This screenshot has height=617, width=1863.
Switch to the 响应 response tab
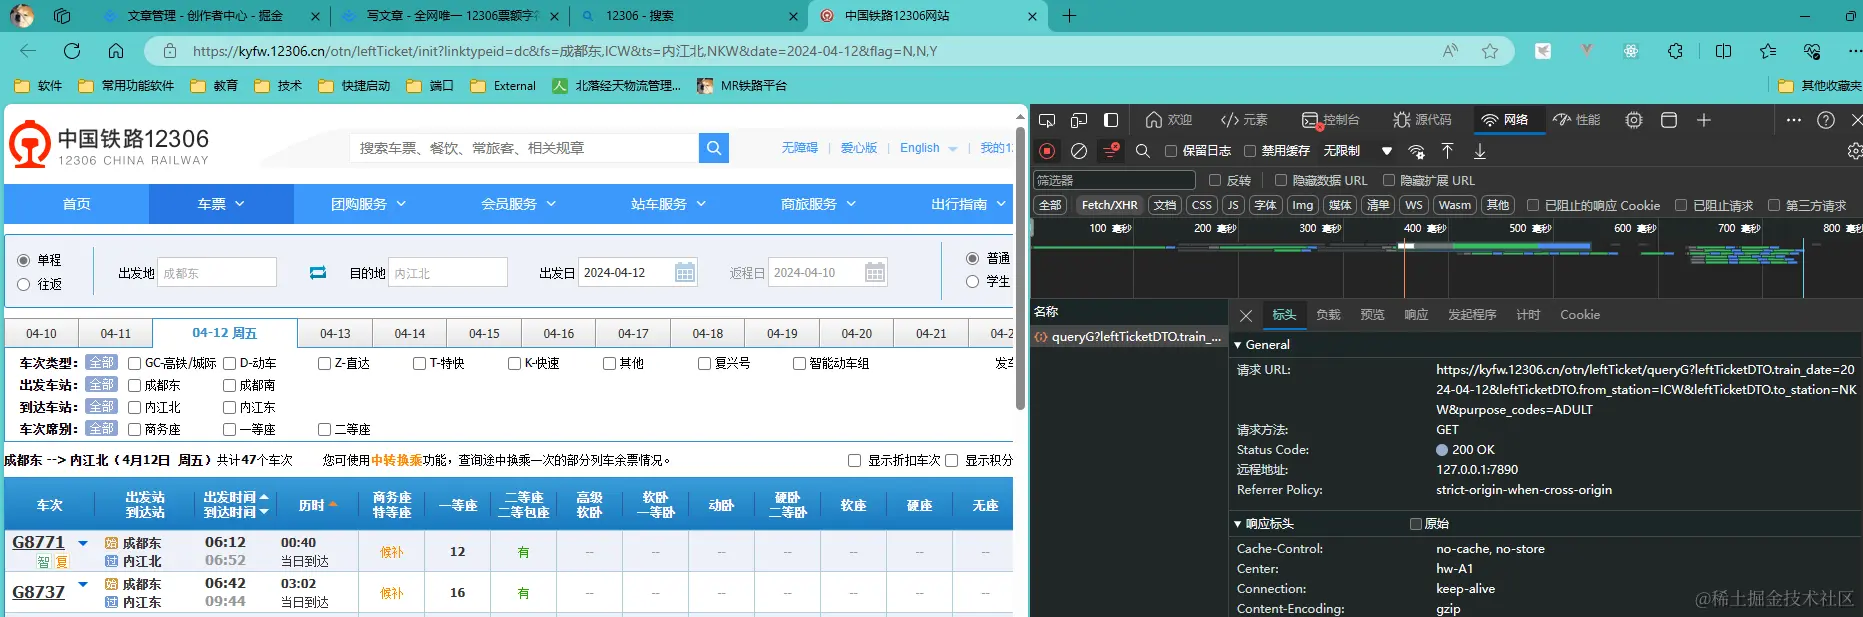point(1416,315)
